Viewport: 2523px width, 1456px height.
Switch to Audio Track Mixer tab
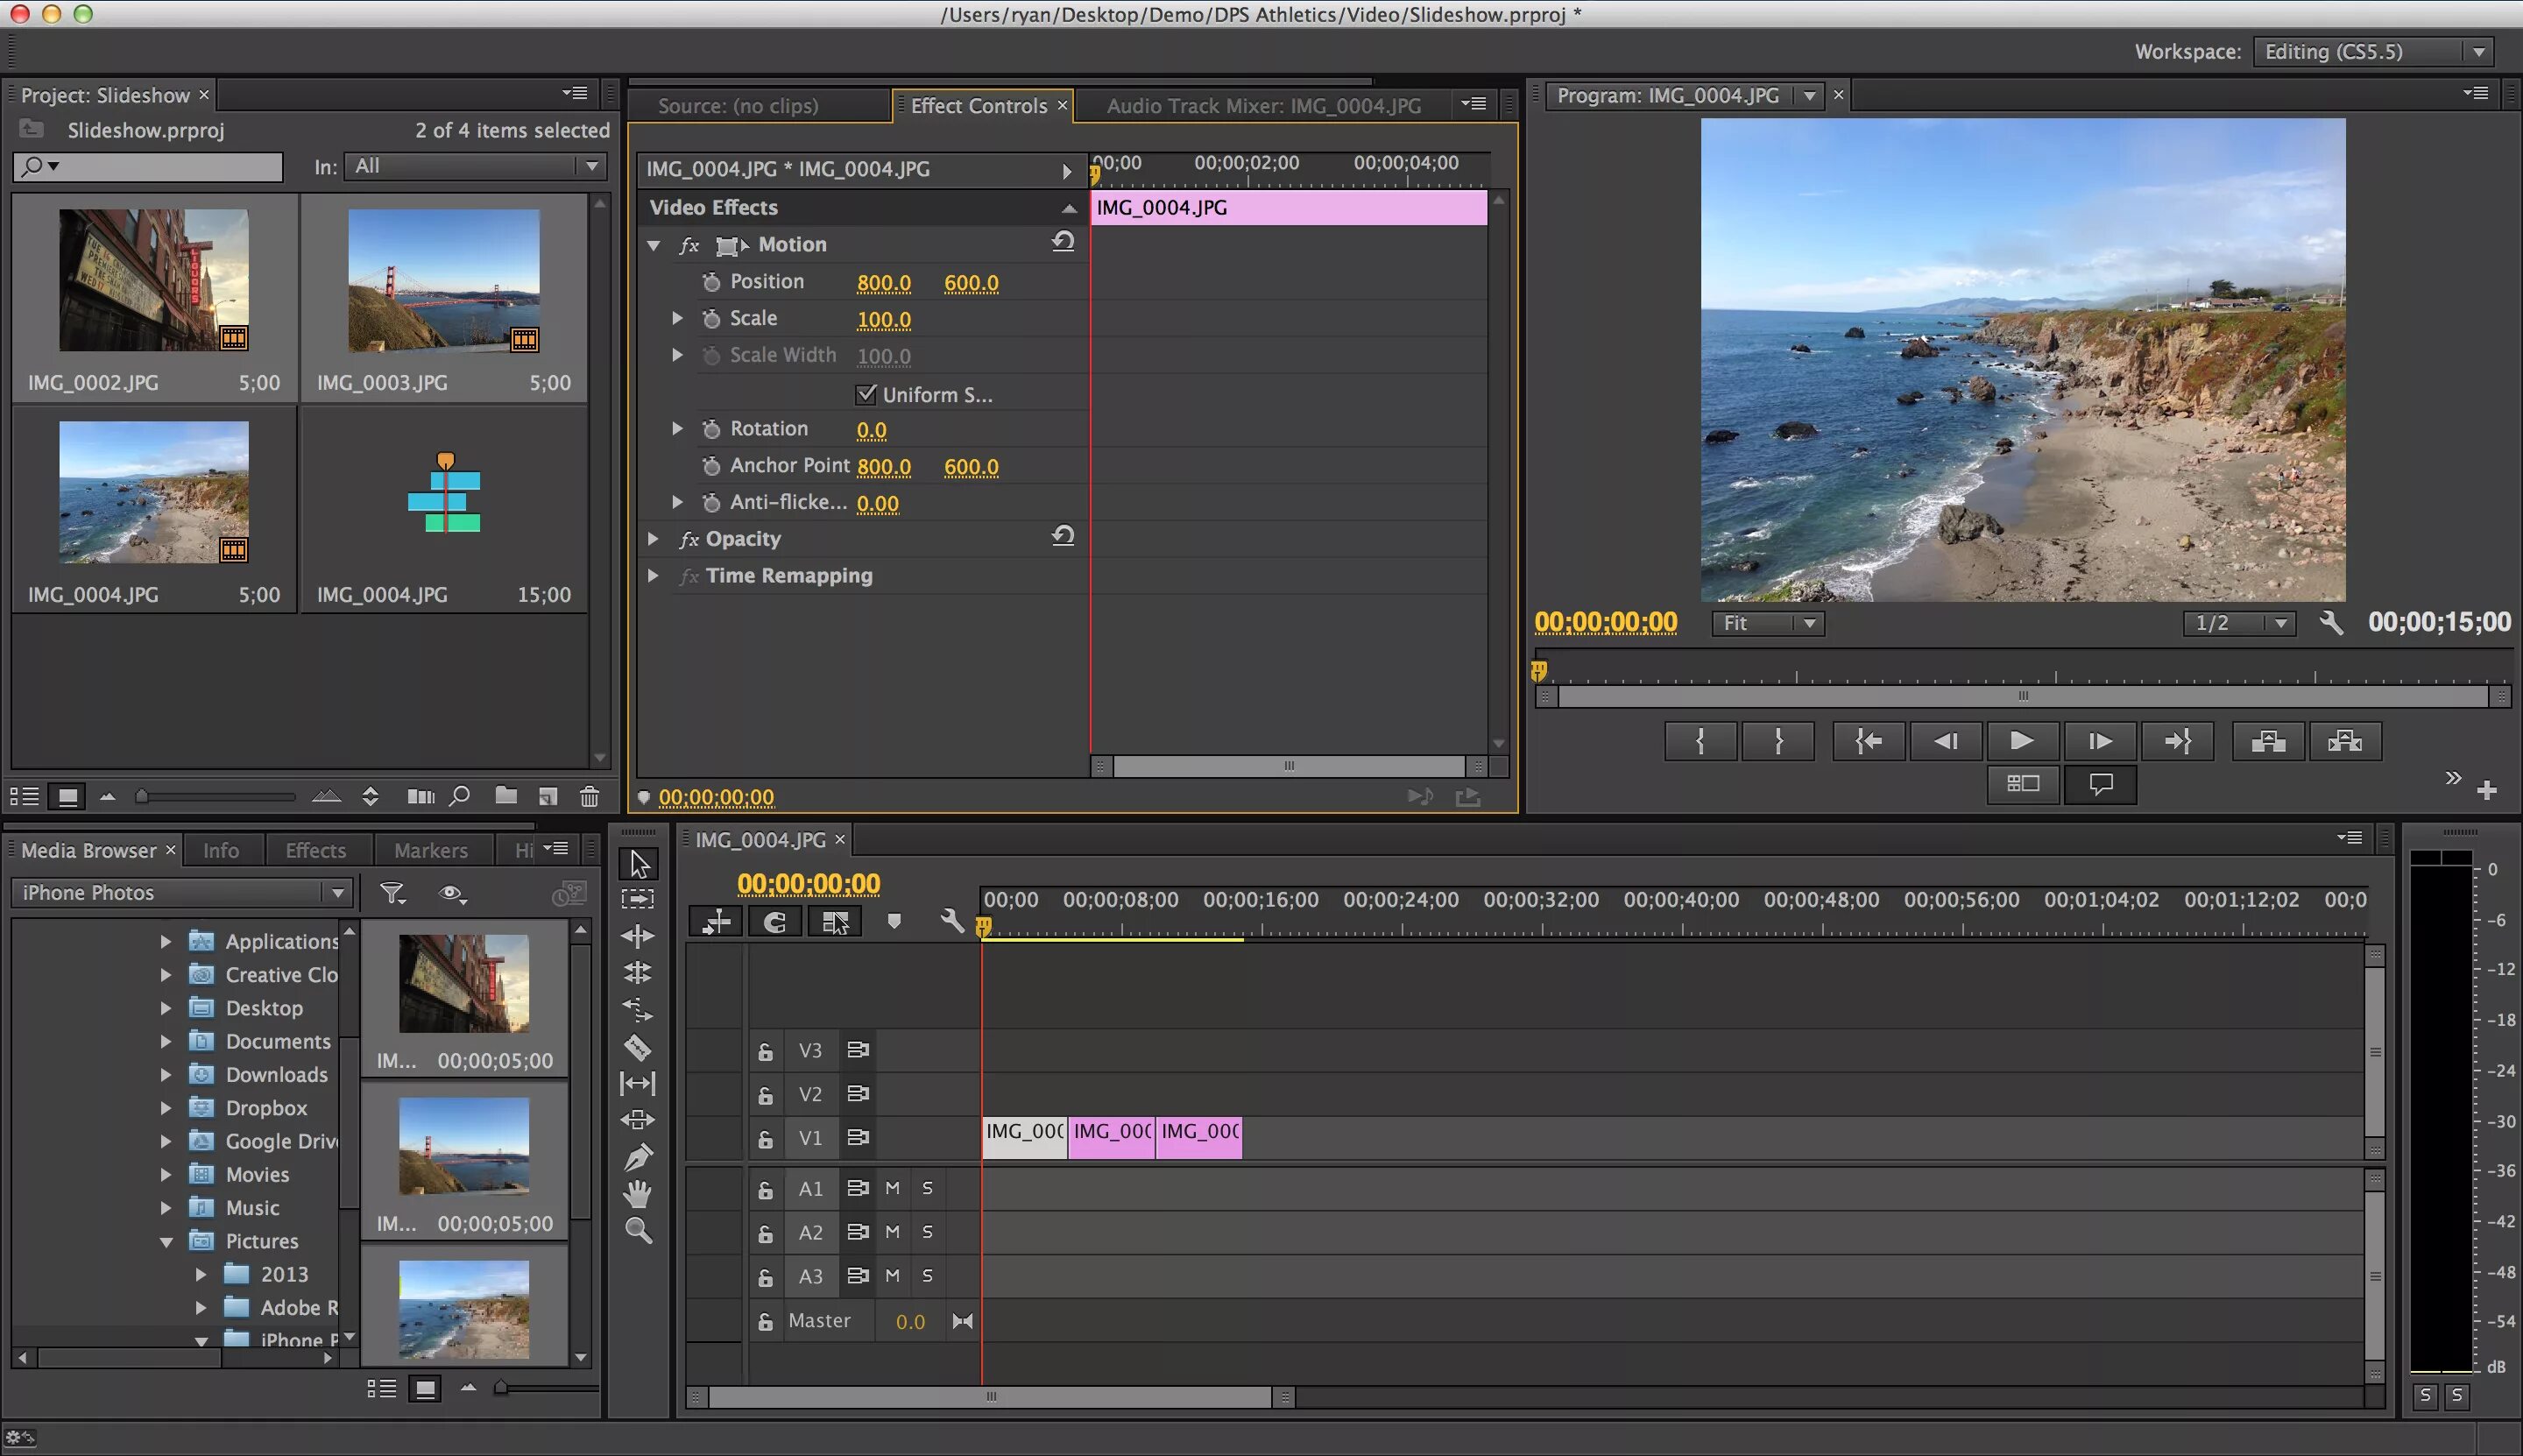(x=1263, y=106)
